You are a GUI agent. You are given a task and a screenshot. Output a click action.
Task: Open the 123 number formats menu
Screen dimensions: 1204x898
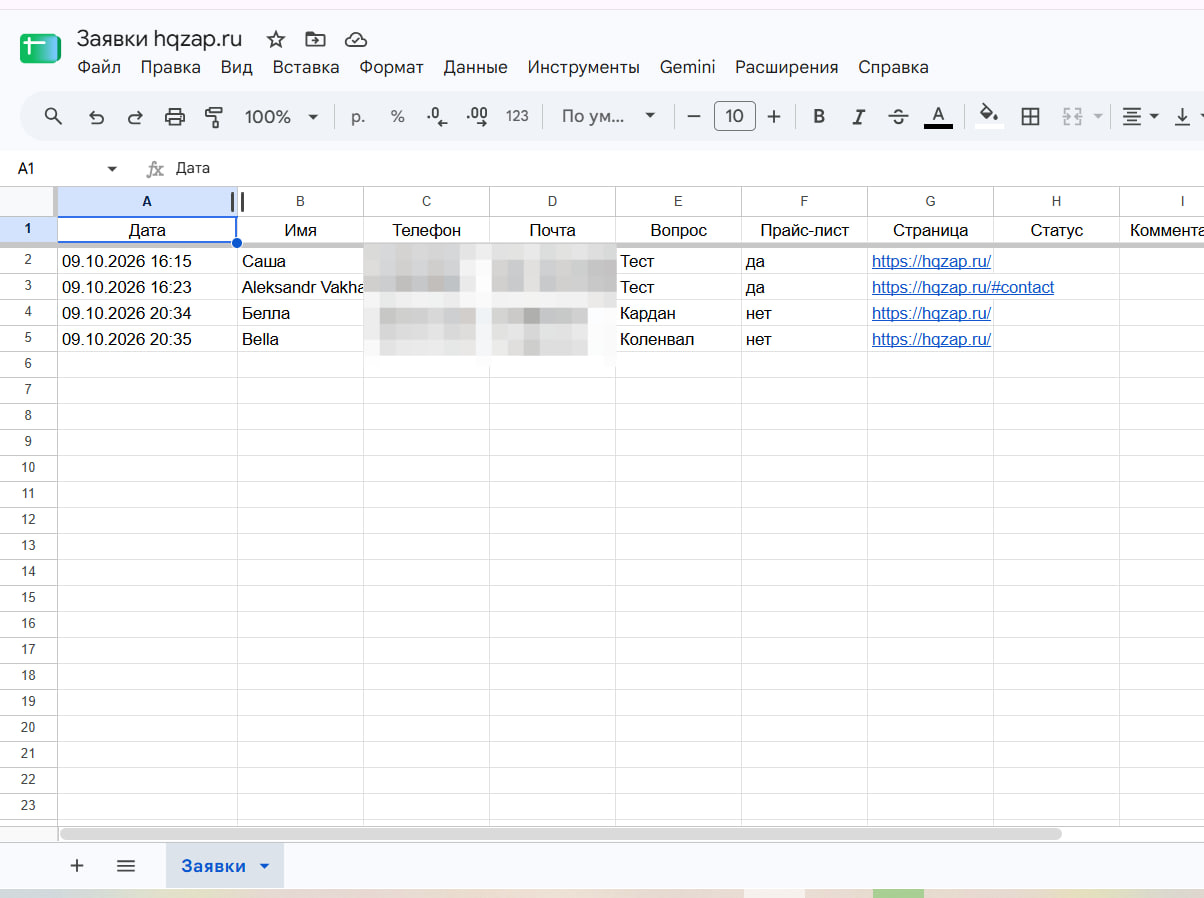tap(517, 117)
